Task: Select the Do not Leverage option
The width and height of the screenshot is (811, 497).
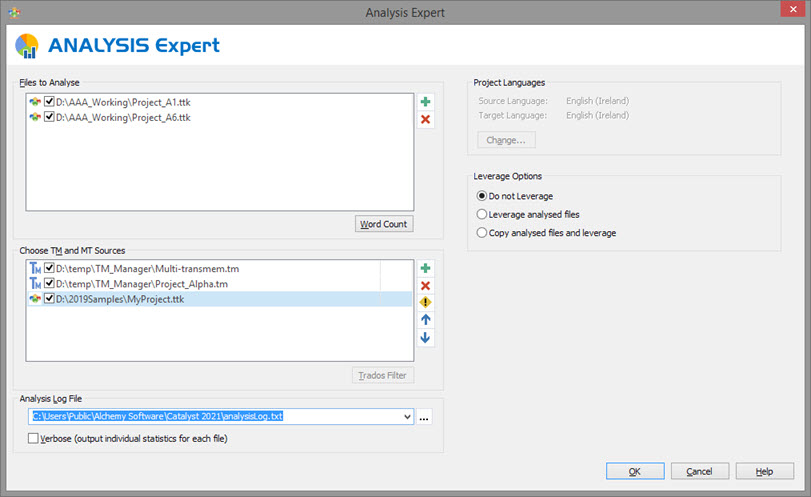Action: click(482, 196)
